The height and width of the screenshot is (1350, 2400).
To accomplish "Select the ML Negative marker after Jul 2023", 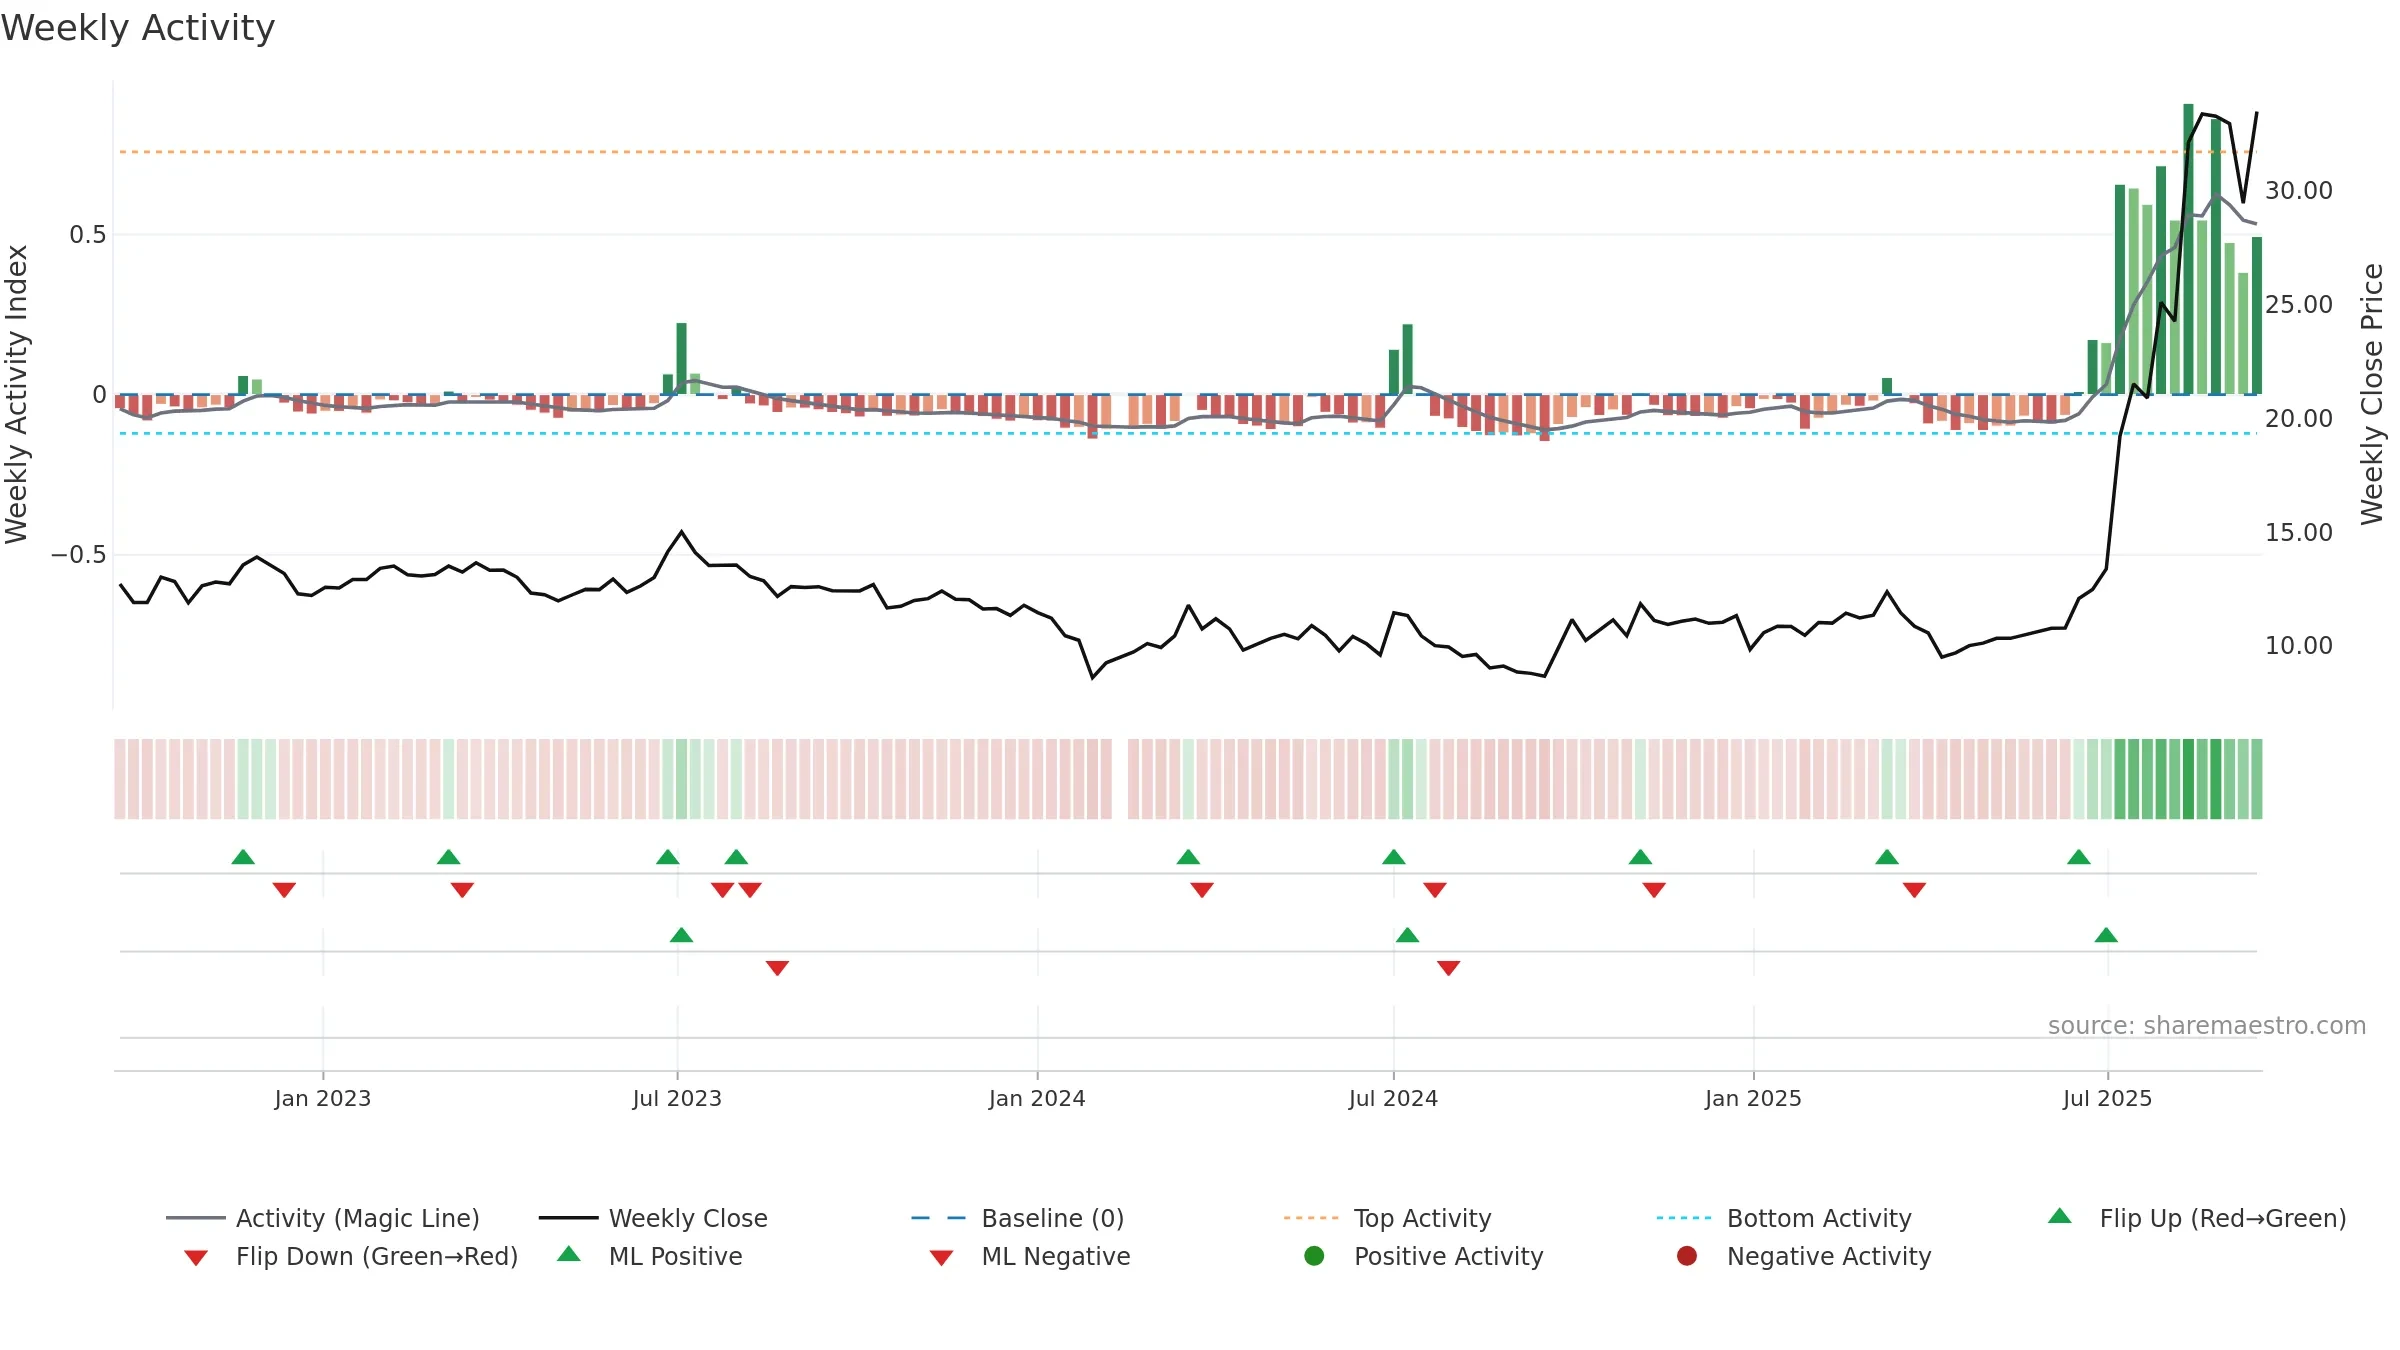I will [x=777, y=968].
